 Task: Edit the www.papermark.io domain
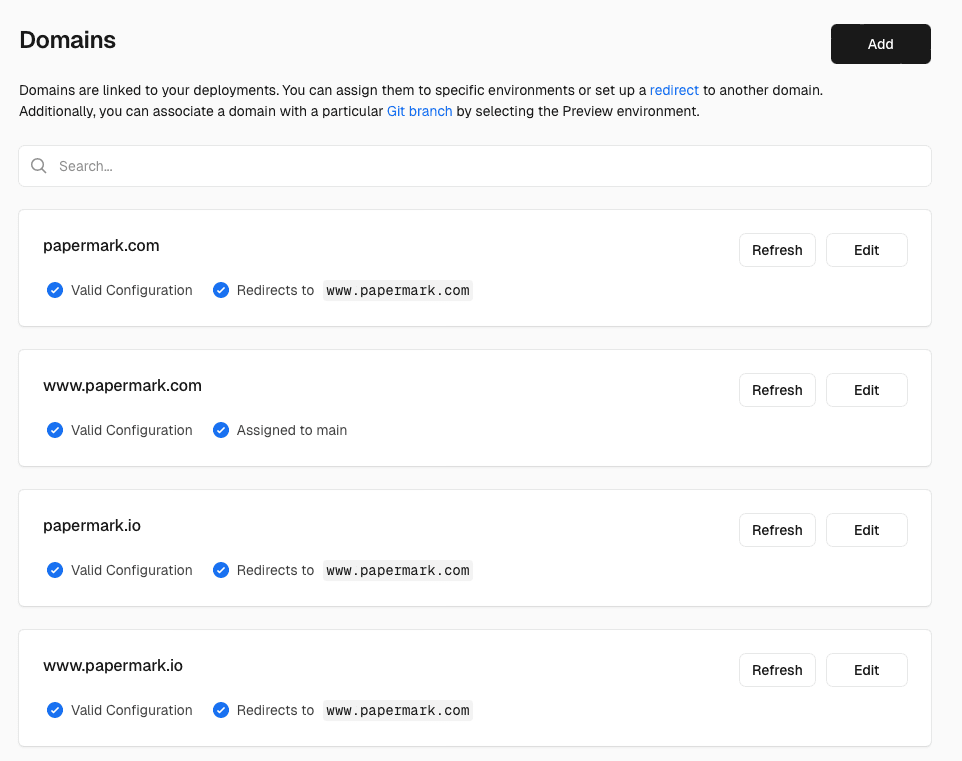pyautogui.click(x=866, y=670)
